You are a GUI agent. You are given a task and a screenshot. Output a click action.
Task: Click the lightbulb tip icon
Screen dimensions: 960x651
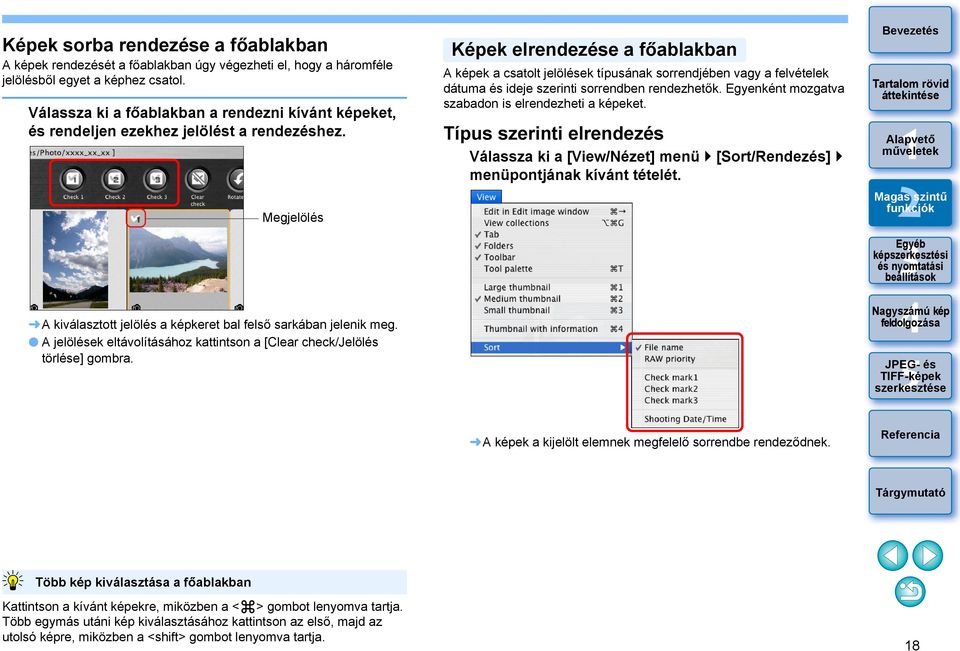tap(12, 581)
